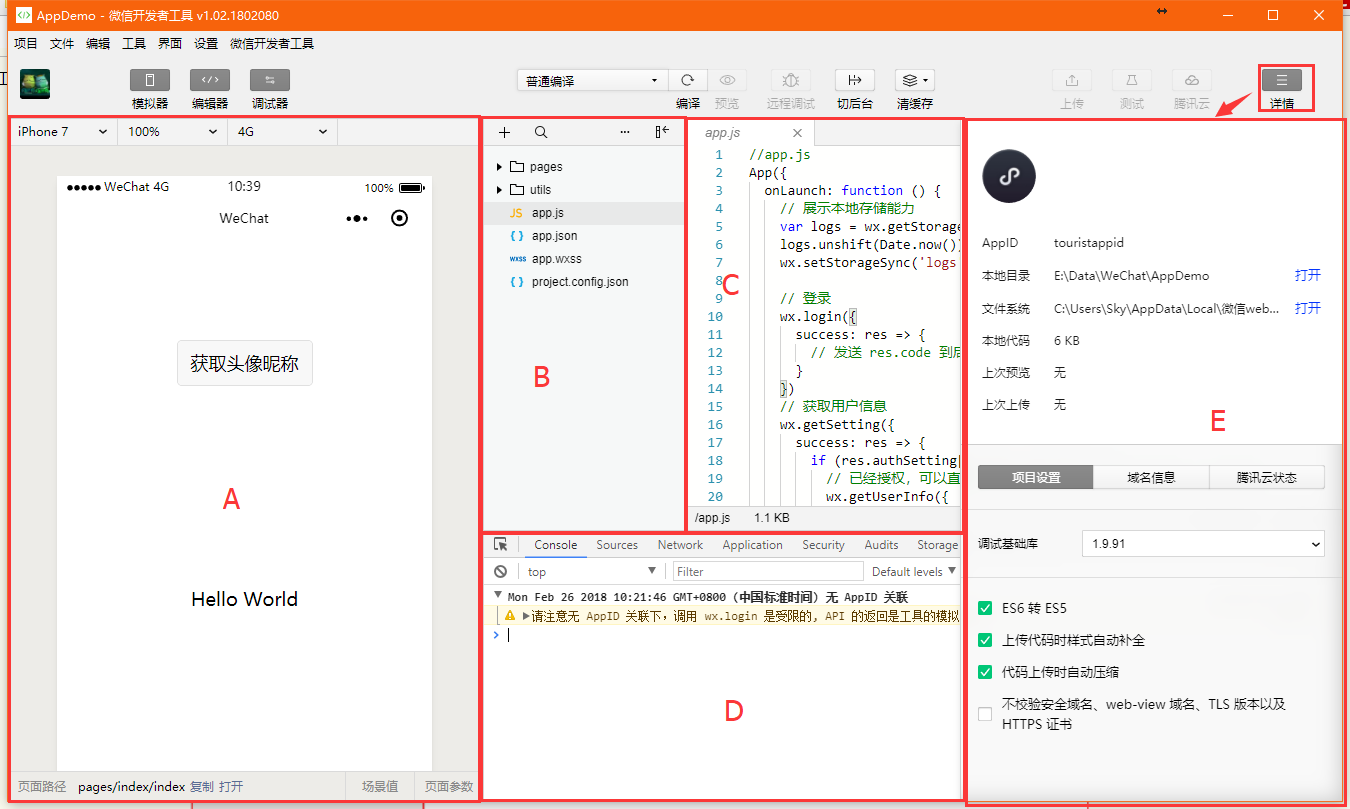Select the 项目设置 tab

1036,477
